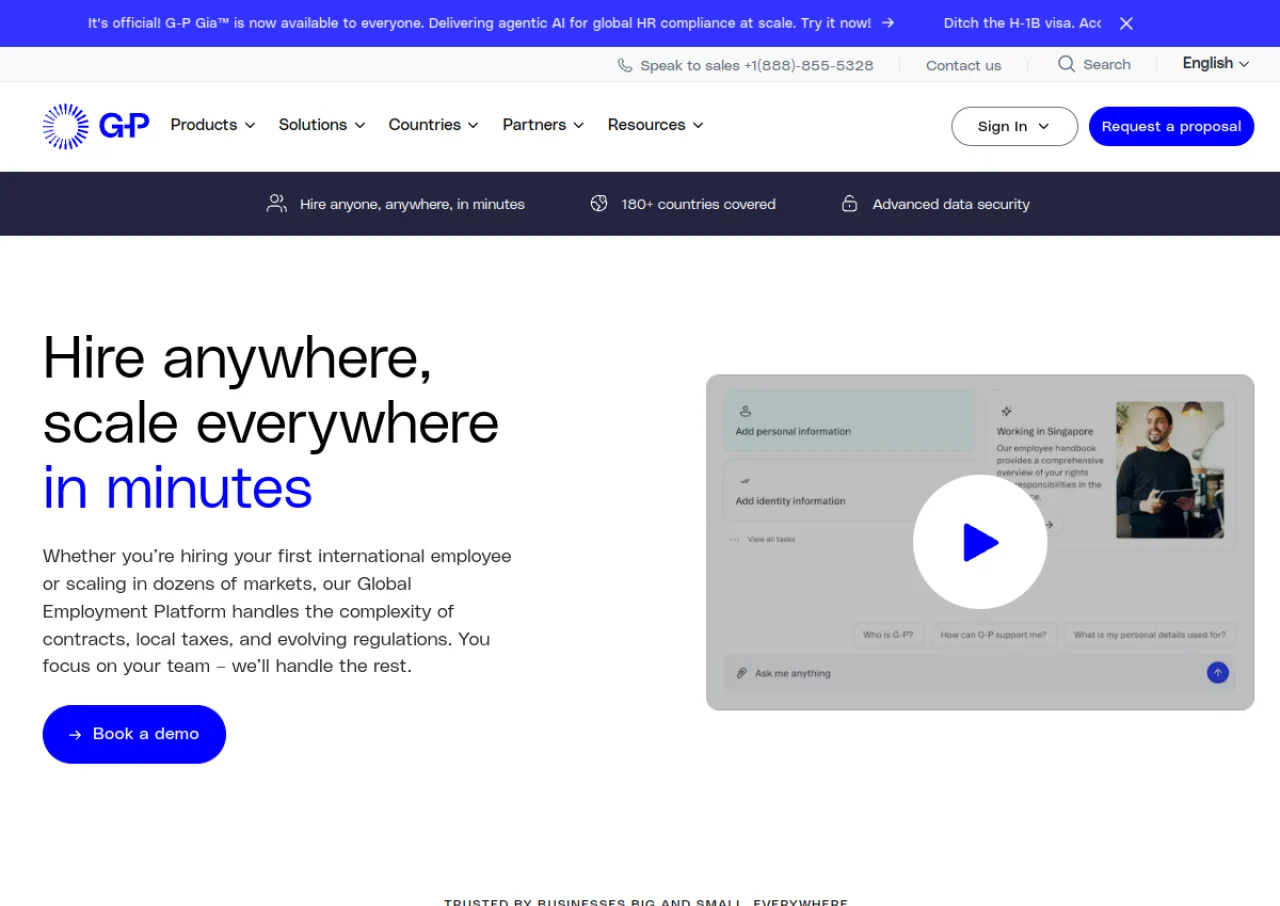Viewport: 1280px width, 906px height.
Task: Click the phone icon beside Speak to sales
Action: click(625, 65)
